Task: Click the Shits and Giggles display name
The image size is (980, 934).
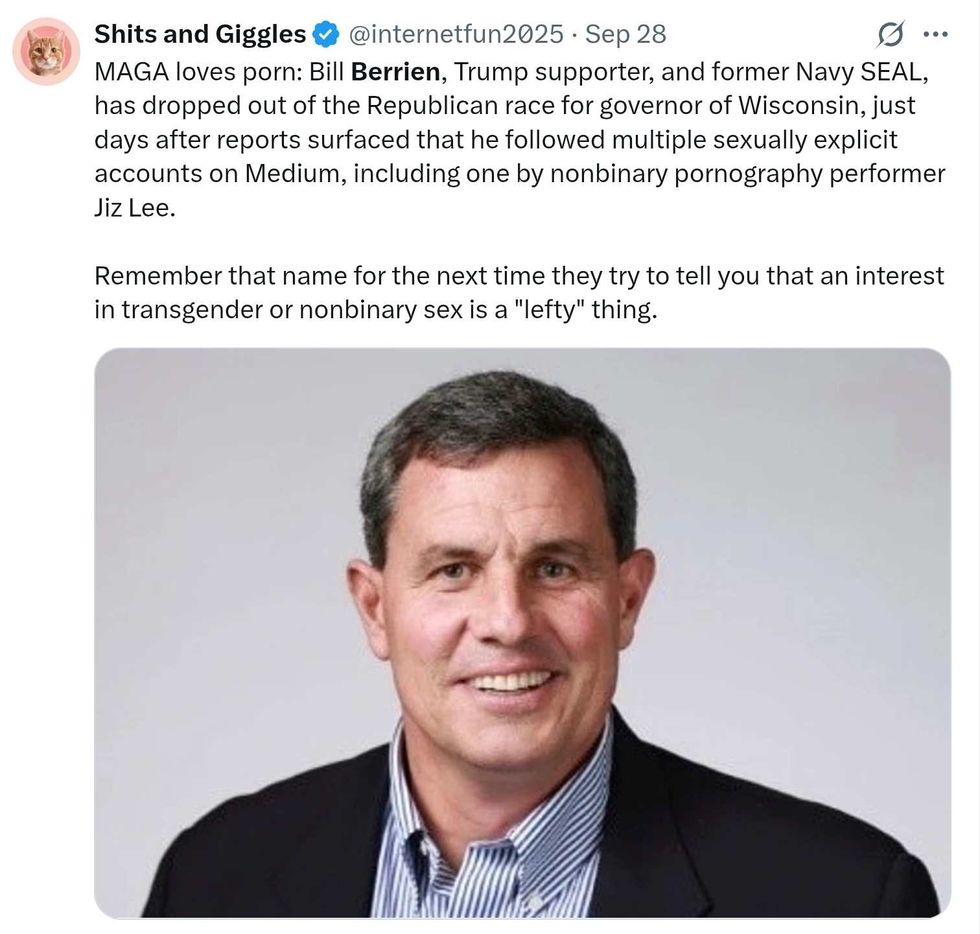Action: coord(200,35)
